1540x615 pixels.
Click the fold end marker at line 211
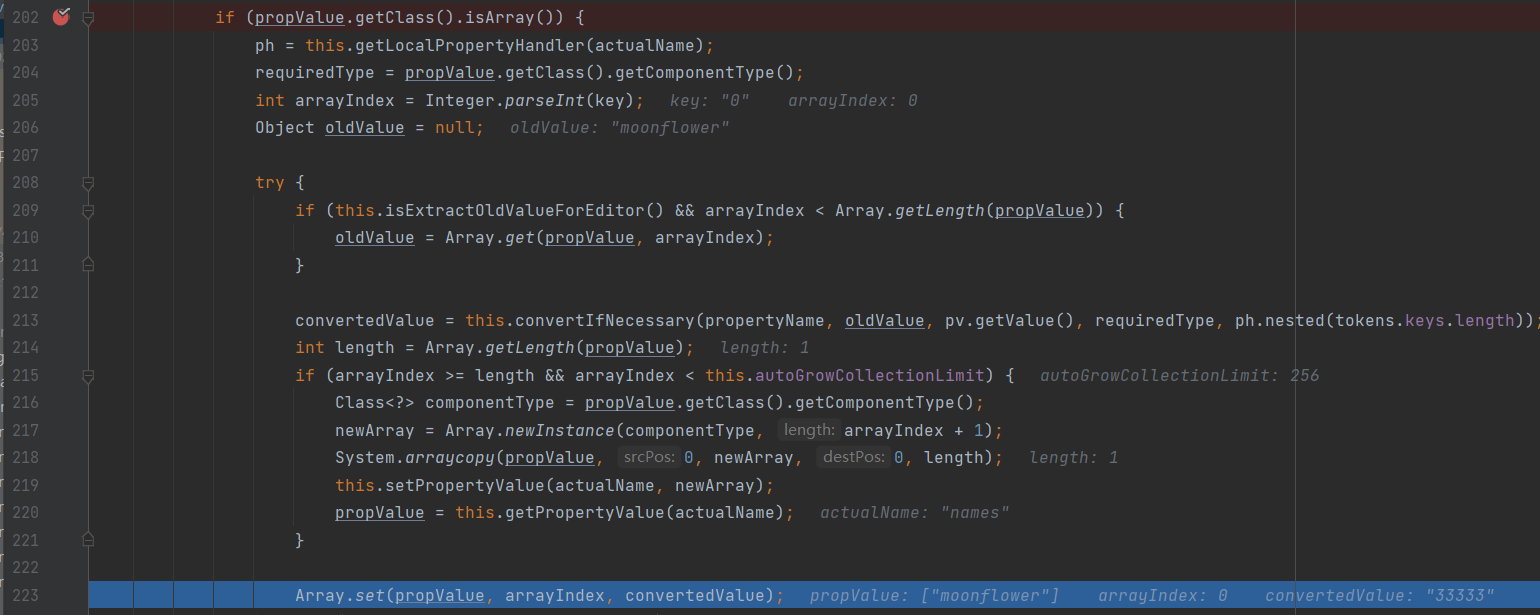(x=88, y=265)
